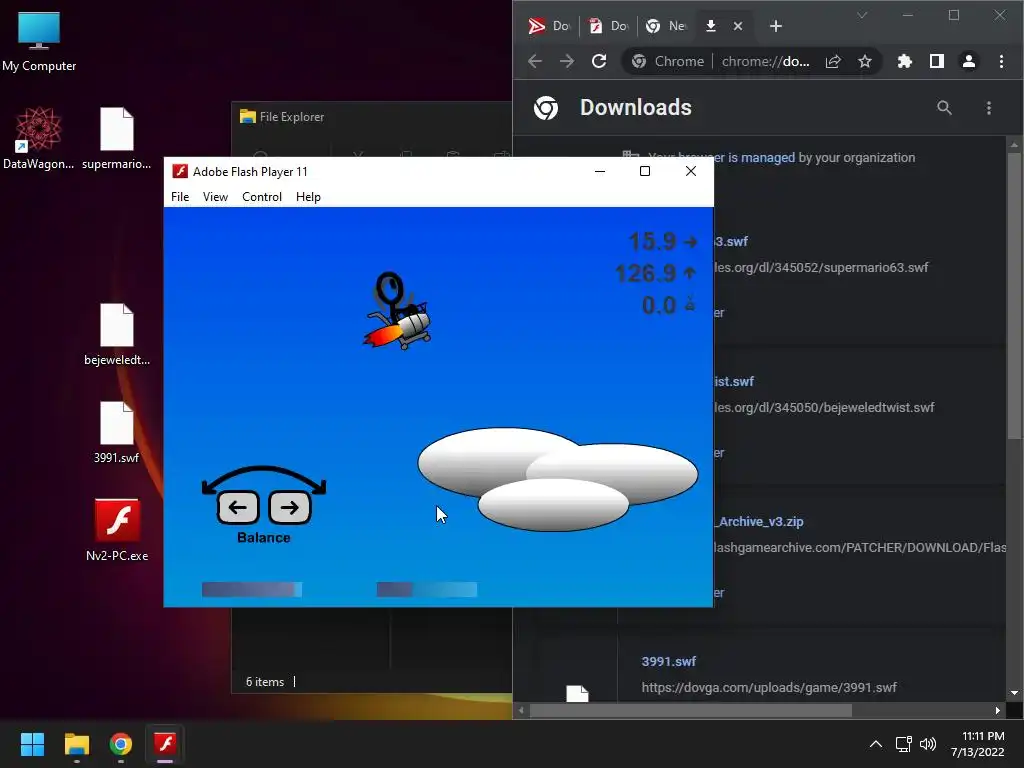
Task: Open the View menu in Flash Player
Action: 215,197
